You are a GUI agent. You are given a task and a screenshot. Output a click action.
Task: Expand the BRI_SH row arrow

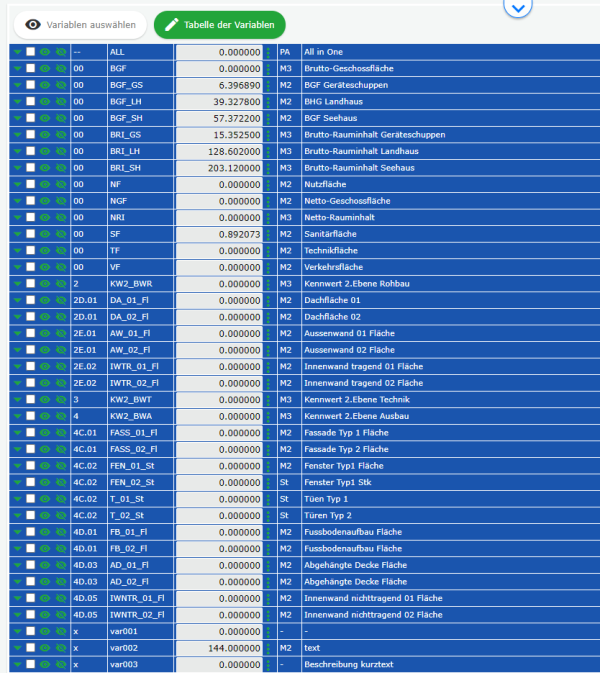pos(17,168)
